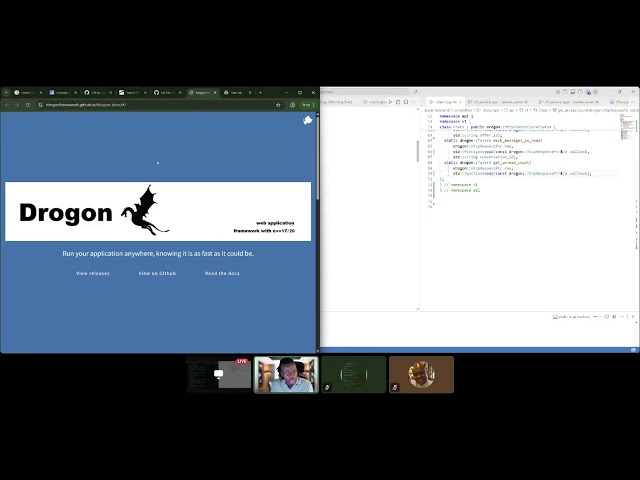The image size is (640, 480).
Task: Click the muted mic icon on brown tile
Action: [x=395, y=387]
